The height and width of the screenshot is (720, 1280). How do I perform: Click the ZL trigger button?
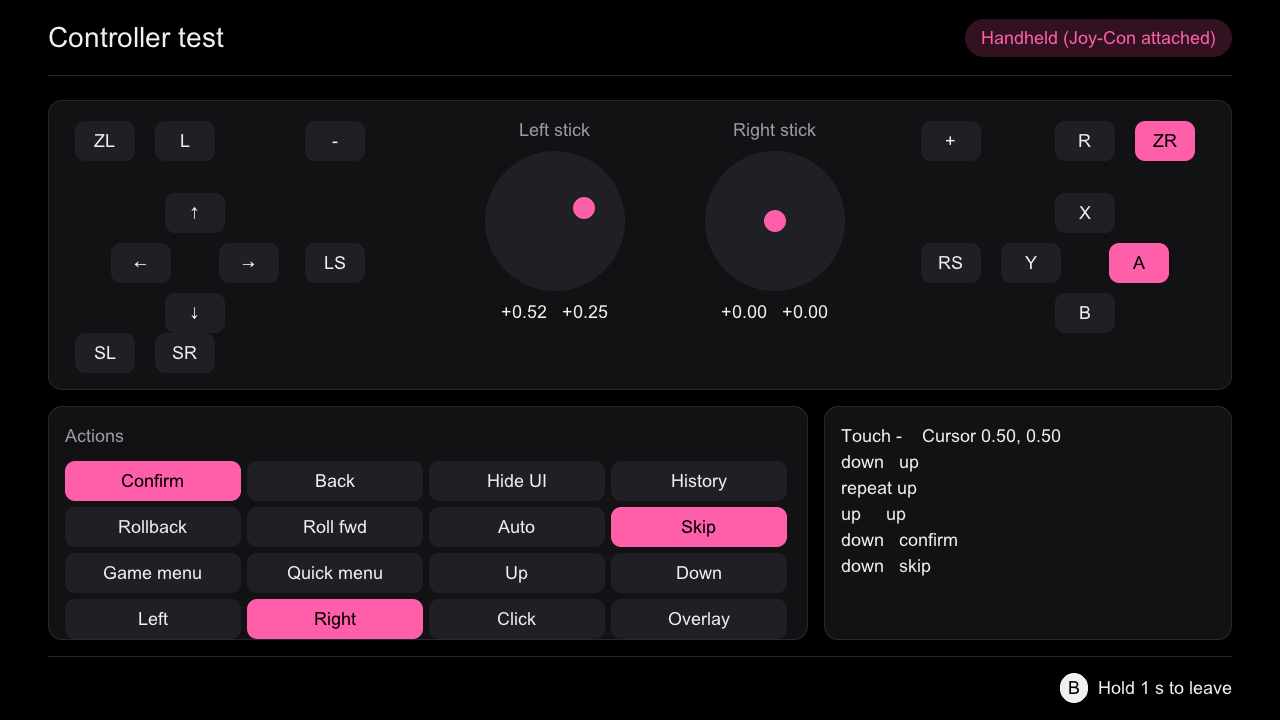click(105, 141)
